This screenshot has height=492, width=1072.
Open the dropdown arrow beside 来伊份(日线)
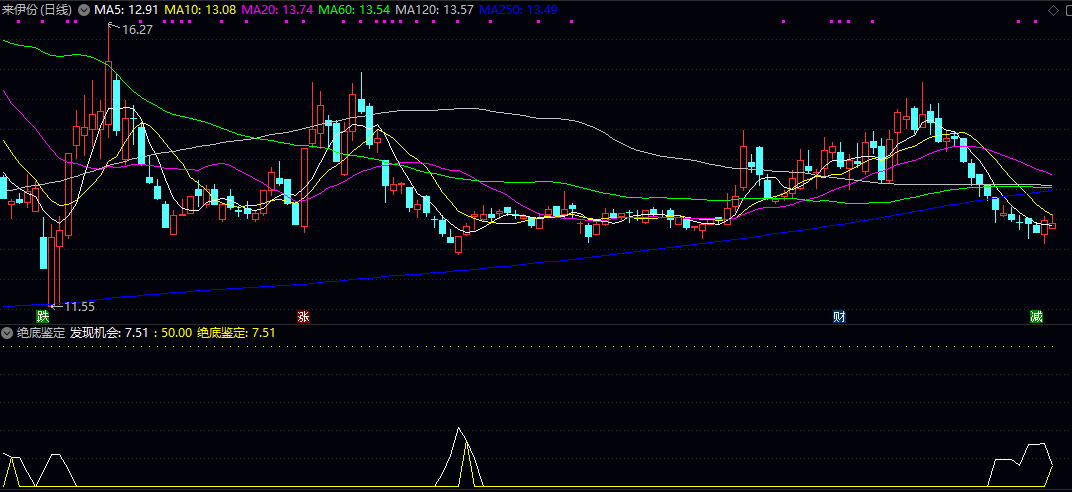click(x=84, y=10)
